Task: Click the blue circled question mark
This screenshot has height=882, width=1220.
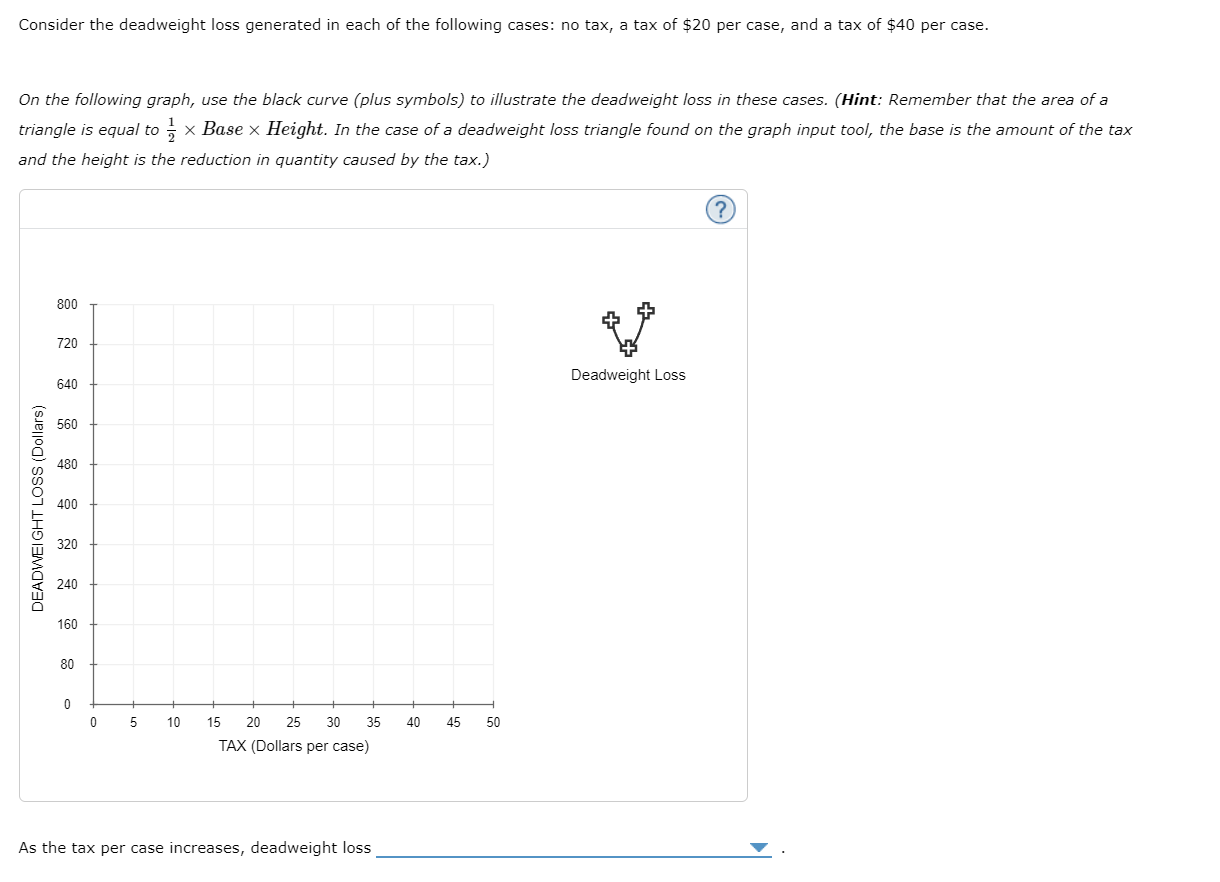Action: coord(720,208)
